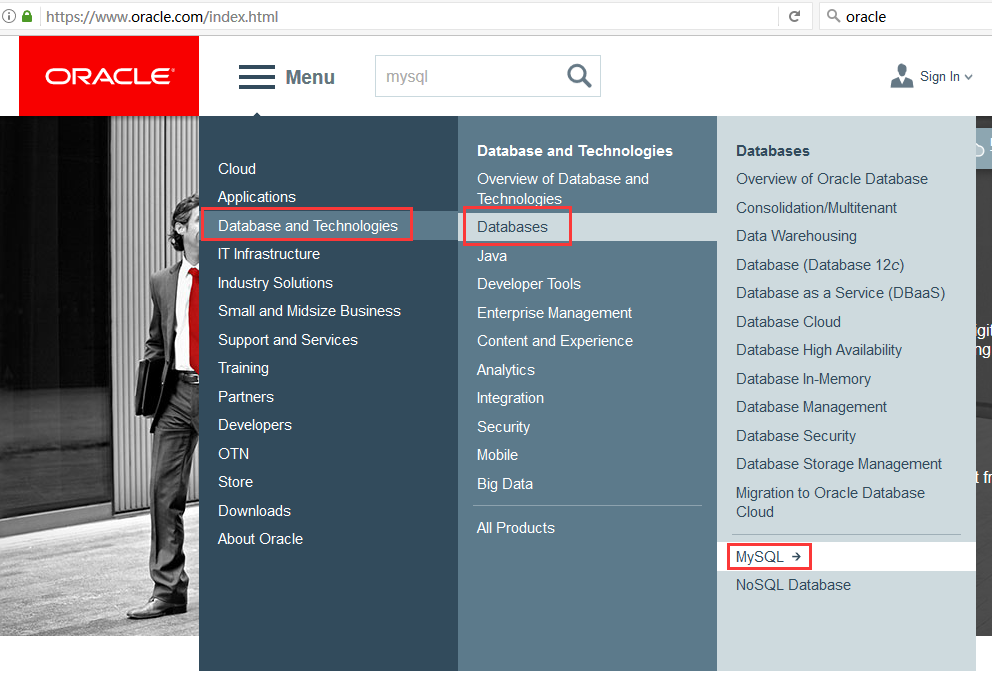Screen dimensions: 992x677
Task: Click the Sign In text
Action: point(939,77)
